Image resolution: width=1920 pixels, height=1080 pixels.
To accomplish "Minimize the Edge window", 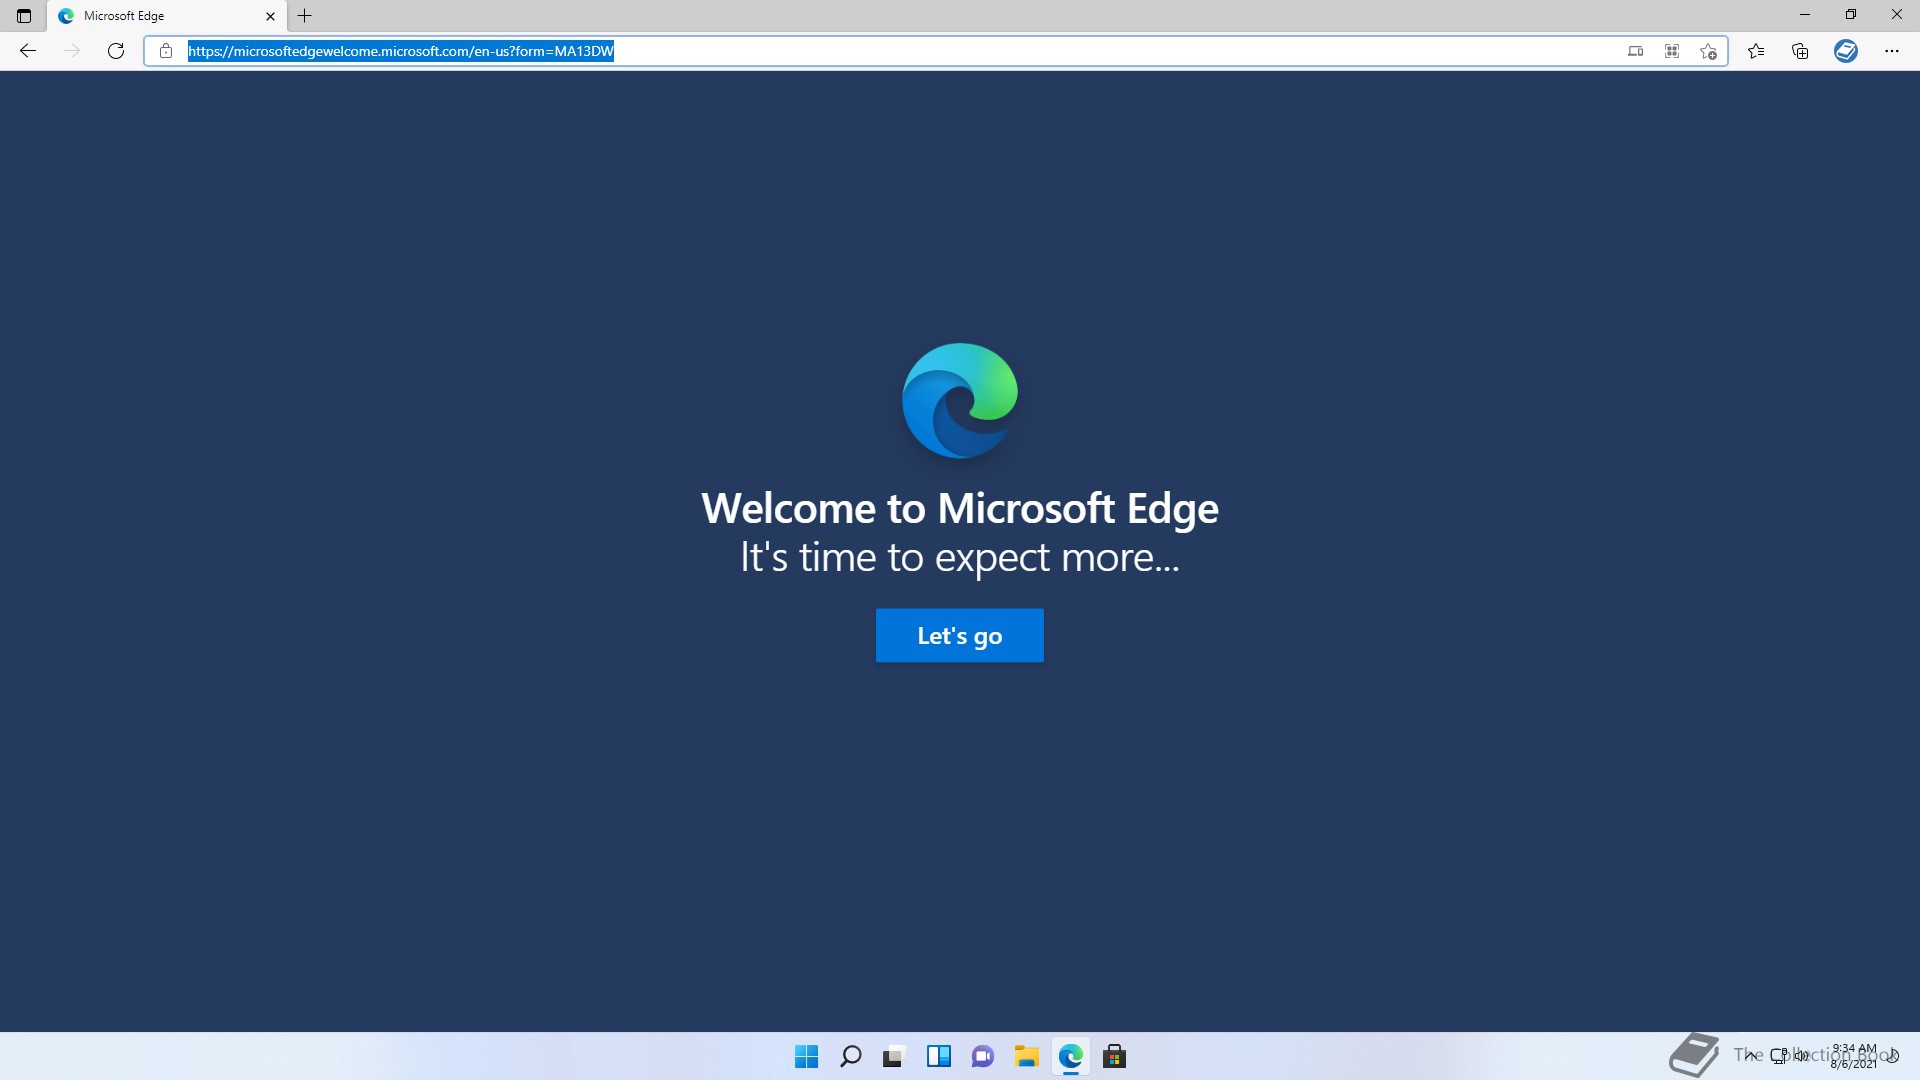I will pyautogui.click(x=1805, y=15).
